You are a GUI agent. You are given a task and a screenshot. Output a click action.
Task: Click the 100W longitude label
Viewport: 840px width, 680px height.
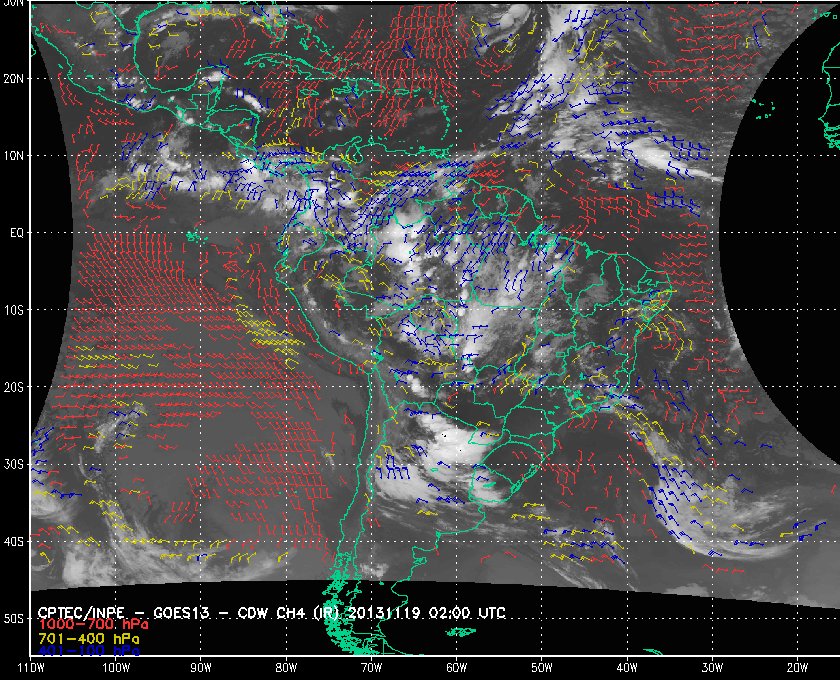pyautogui.click(x=116, y=668)
